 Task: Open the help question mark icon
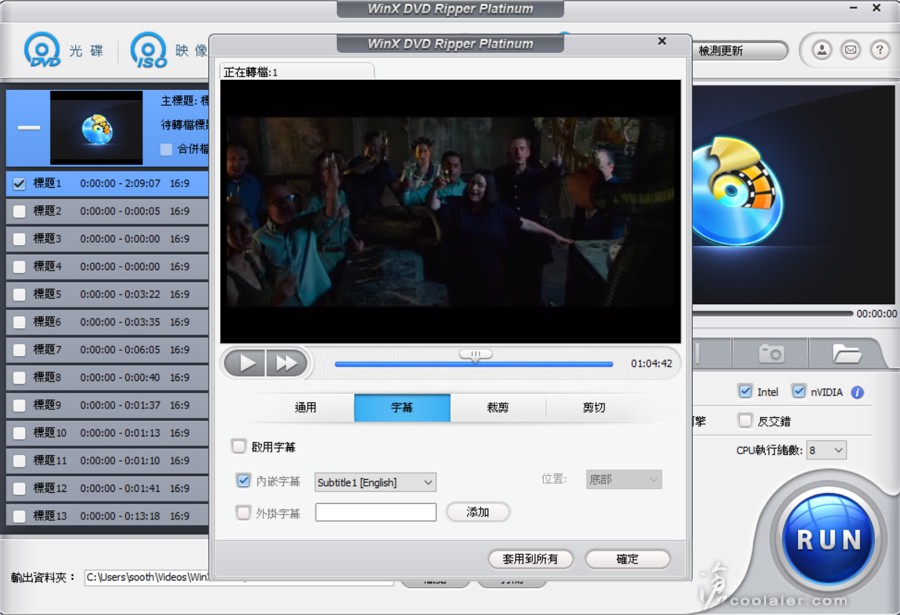pos(879,51)
